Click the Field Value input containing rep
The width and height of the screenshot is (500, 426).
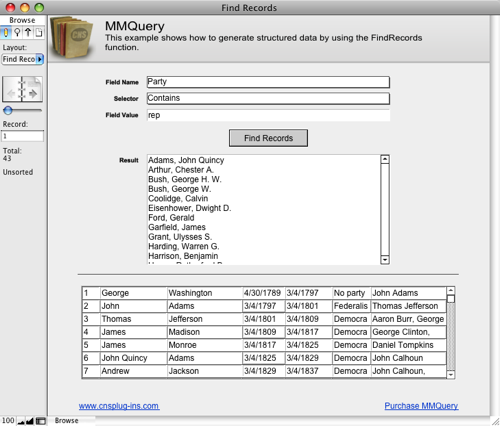[x=268, y=115]
